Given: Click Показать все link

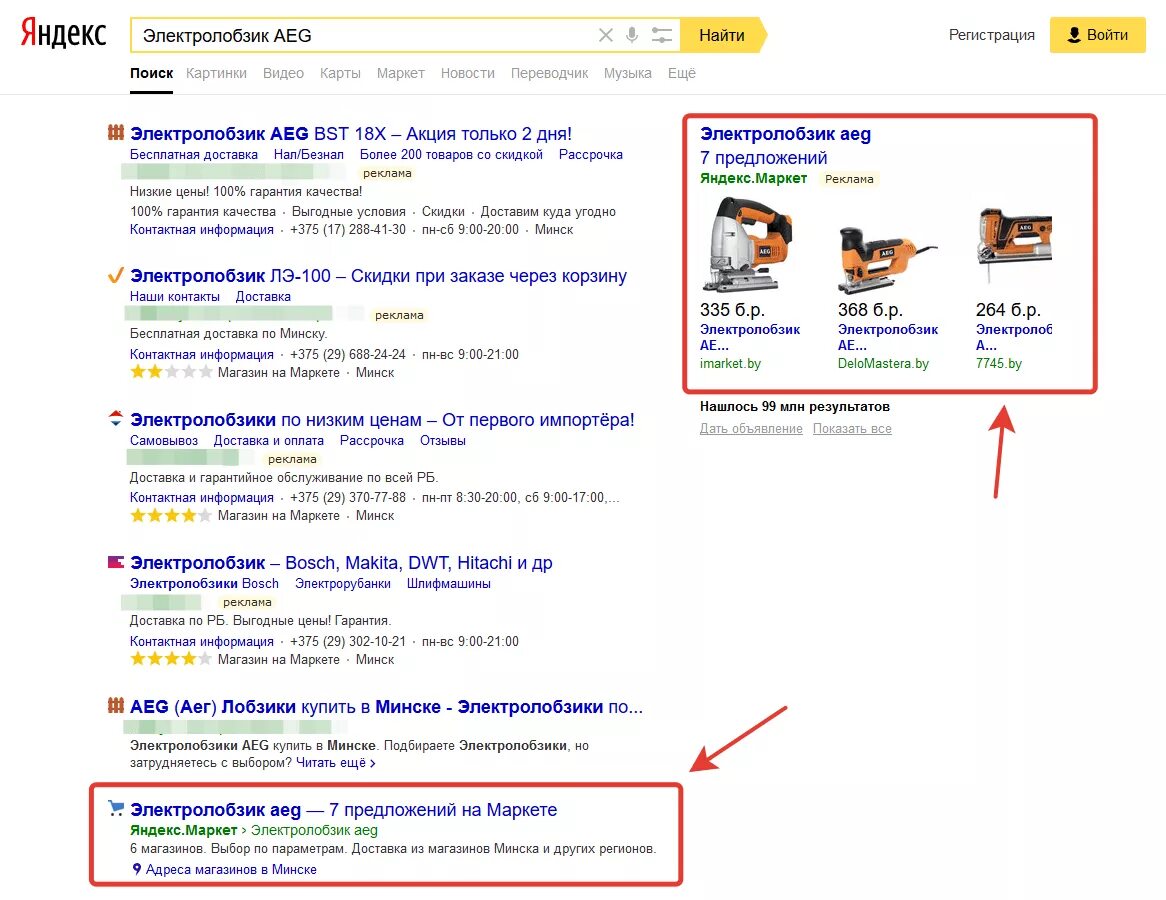Looking at the screenshot, I should (x=852, y=429).
